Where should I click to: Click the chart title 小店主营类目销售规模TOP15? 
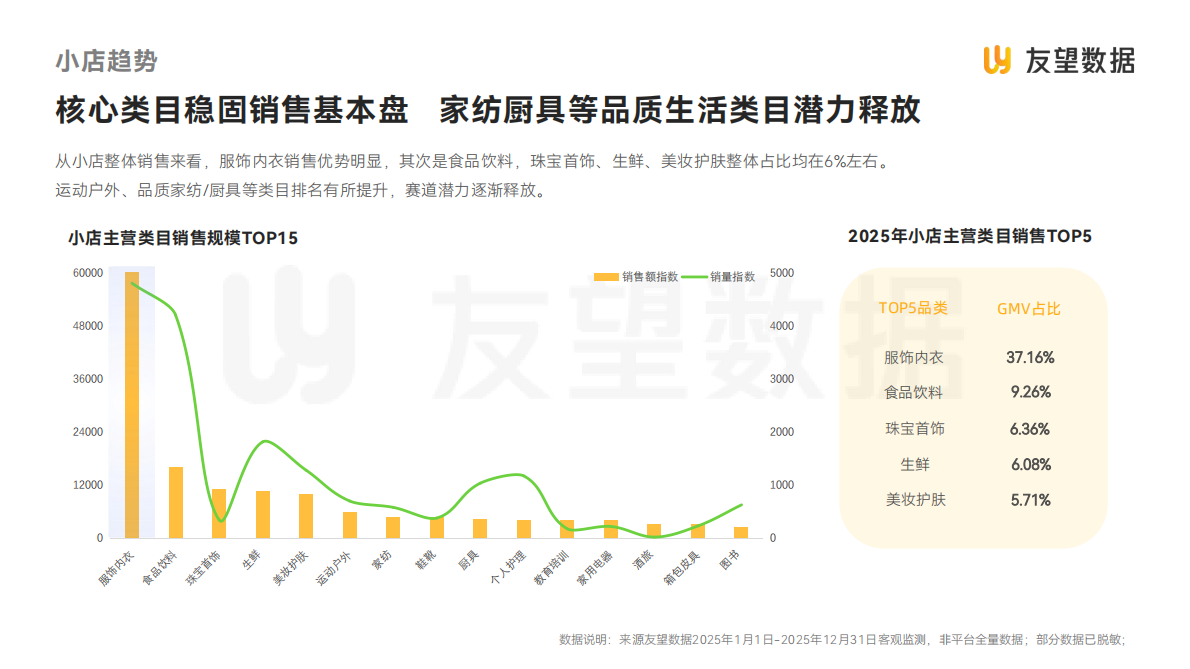[182, 239]
